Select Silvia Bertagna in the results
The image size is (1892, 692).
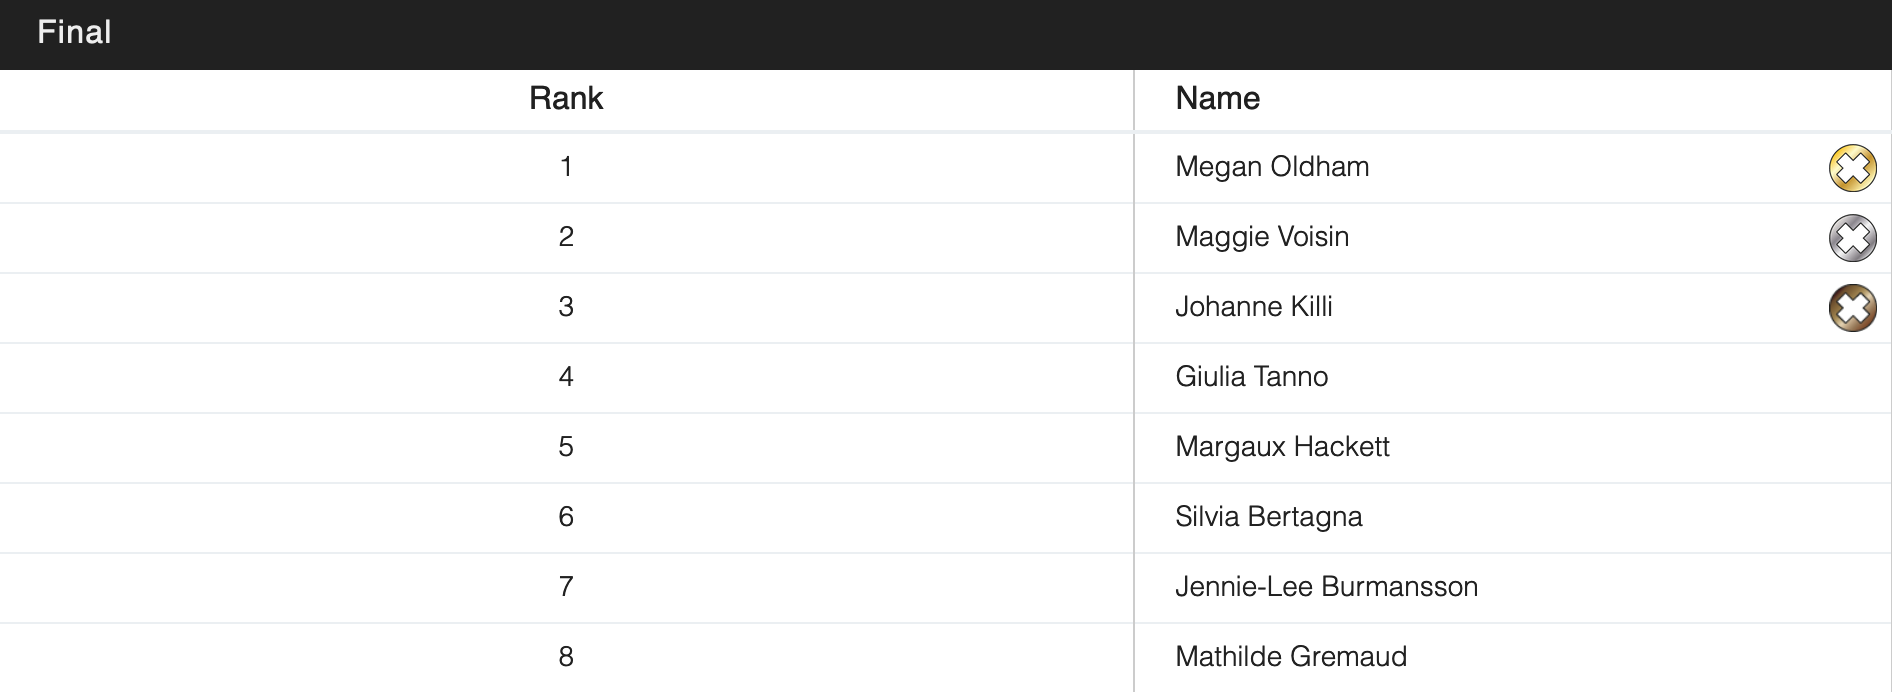(1268, 517)
